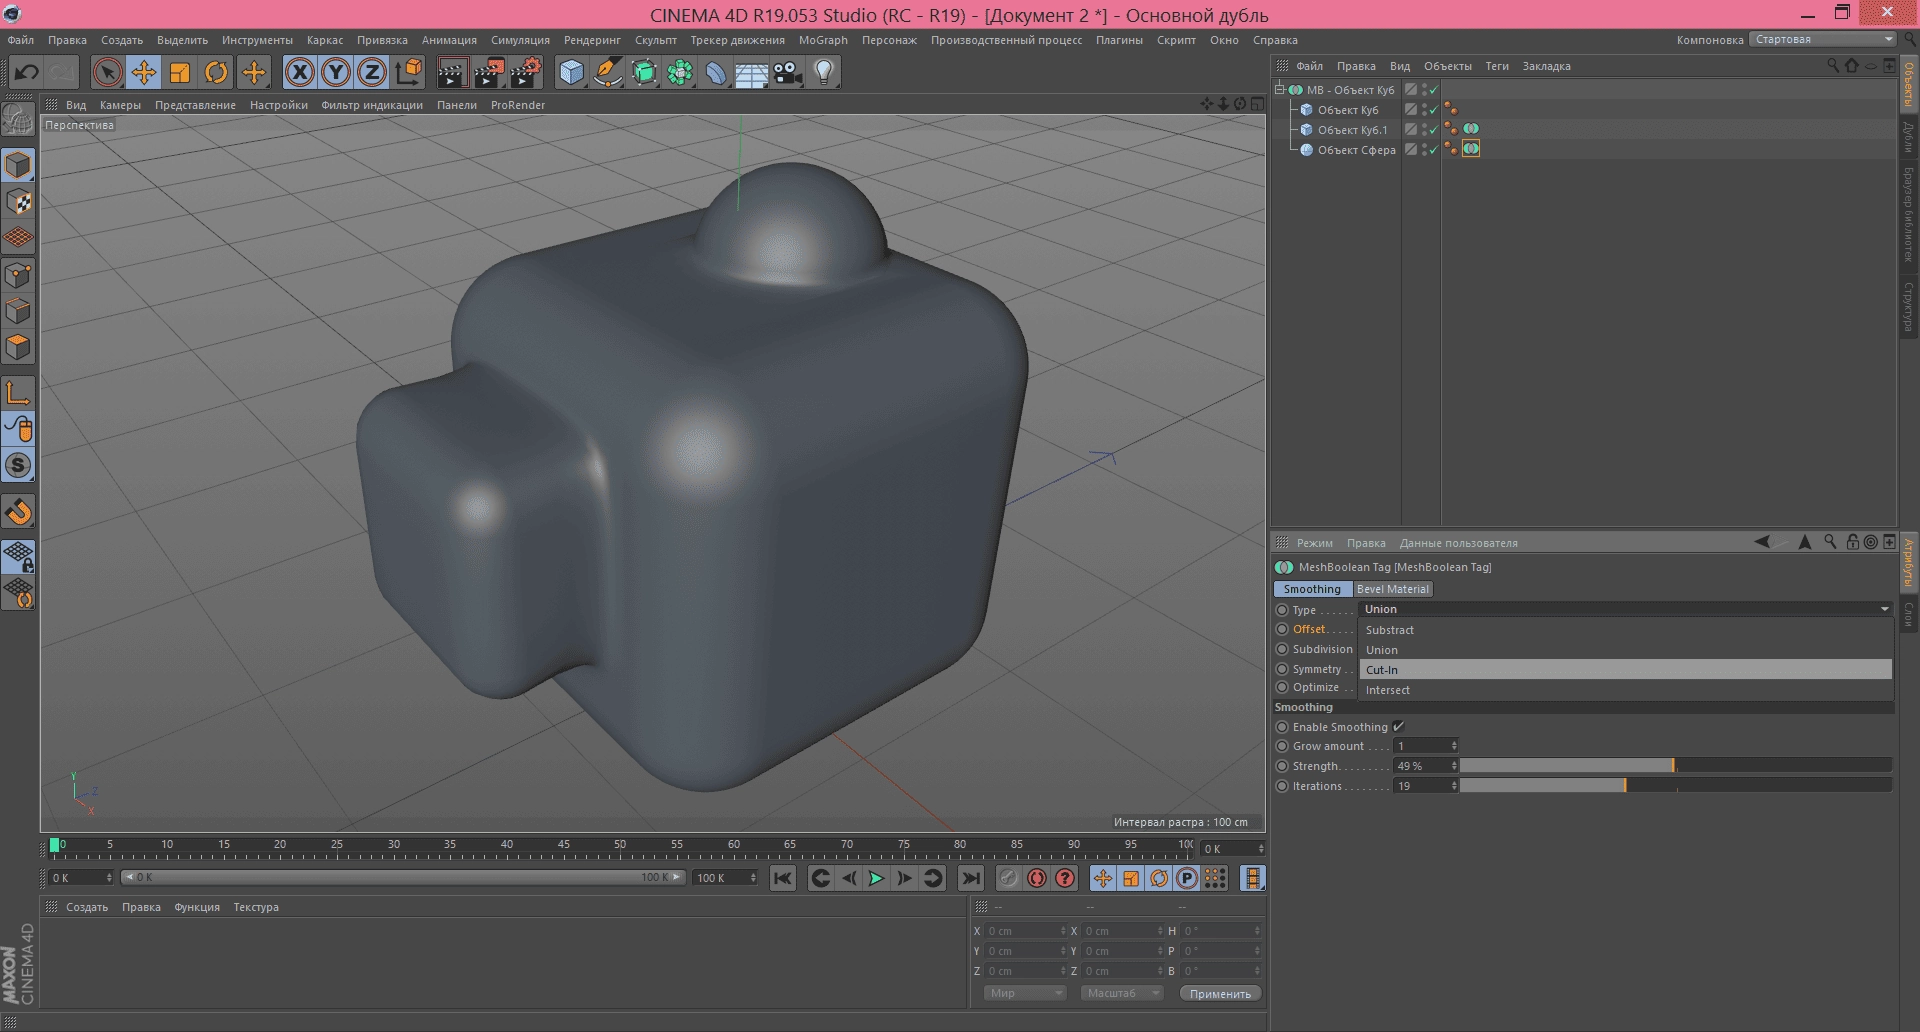Enable Edges mode
Image resolution: width=1920 pixels, height=1032 pixels.
pyautogui.click(x=18, y=311)
